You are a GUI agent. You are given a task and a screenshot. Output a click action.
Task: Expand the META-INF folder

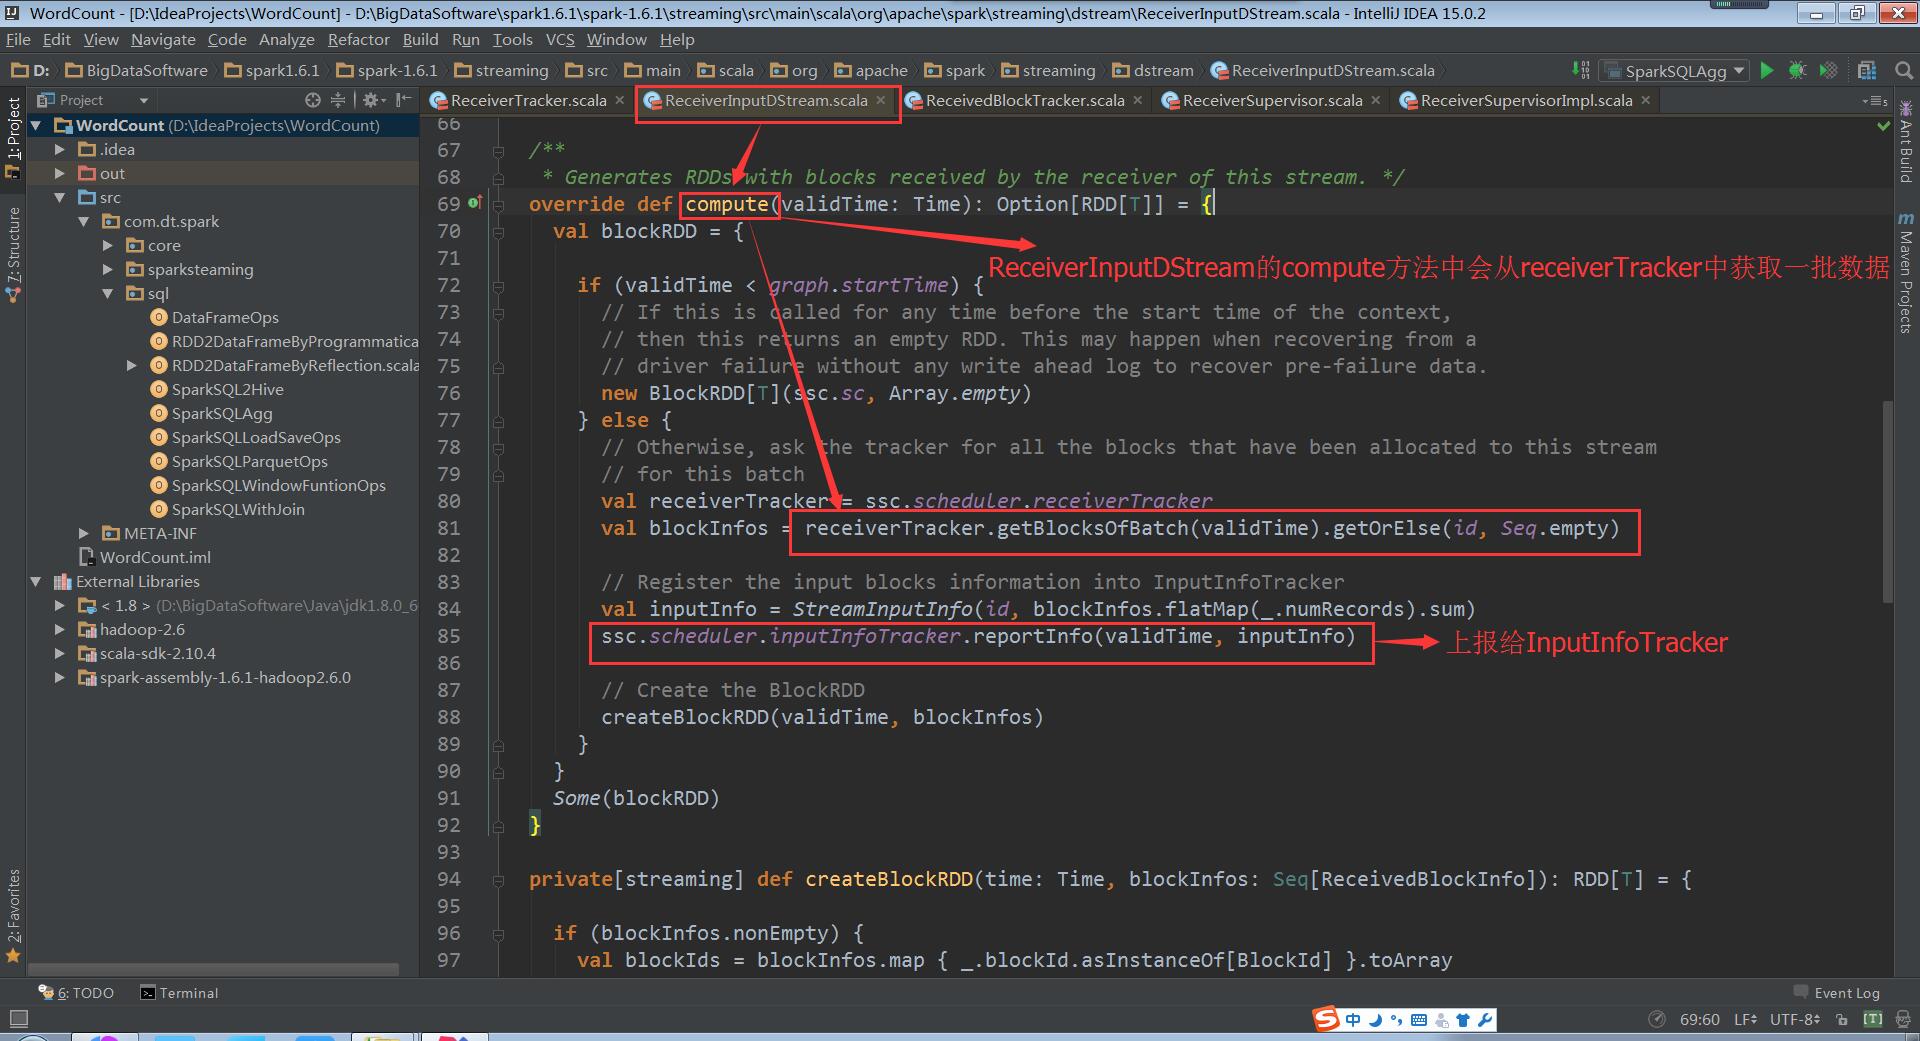pos(84,533)
